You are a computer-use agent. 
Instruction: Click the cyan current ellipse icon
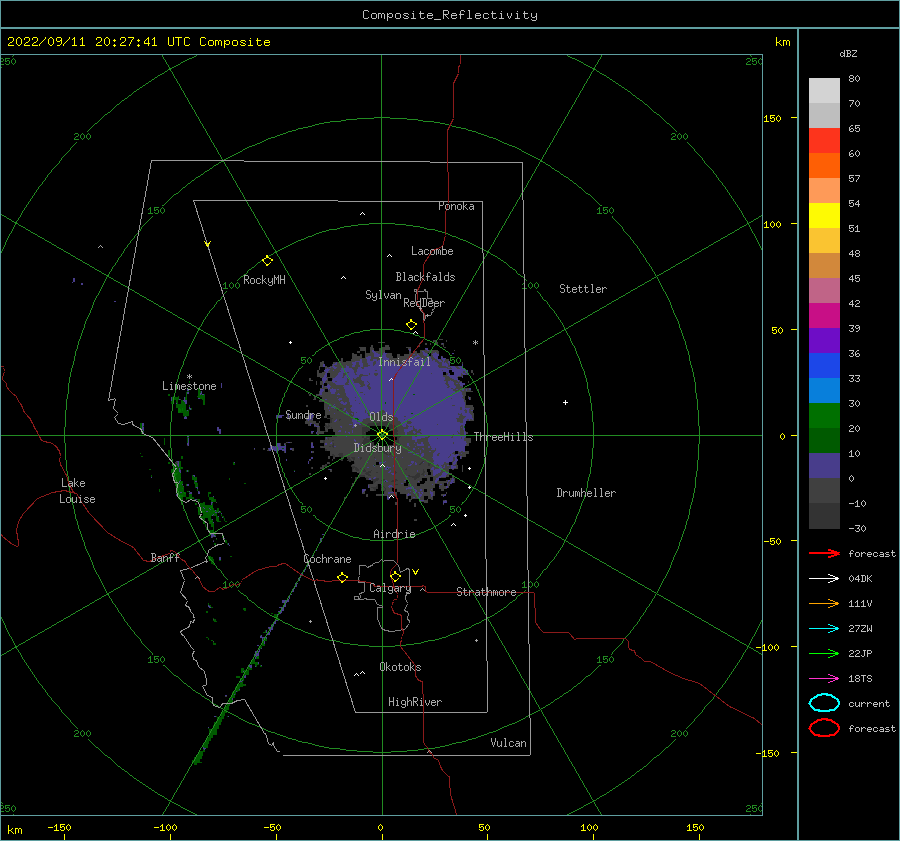(824, 703)
